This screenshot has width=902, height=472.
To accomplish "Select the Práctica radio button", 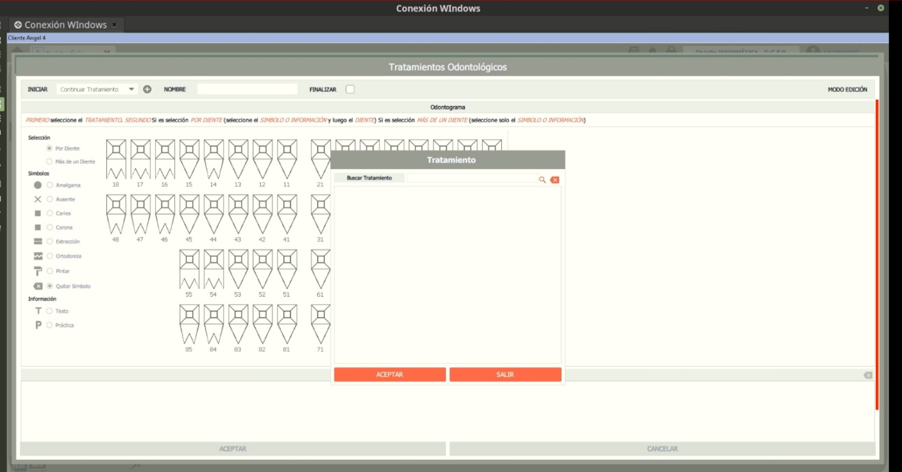I will point(50,325).
